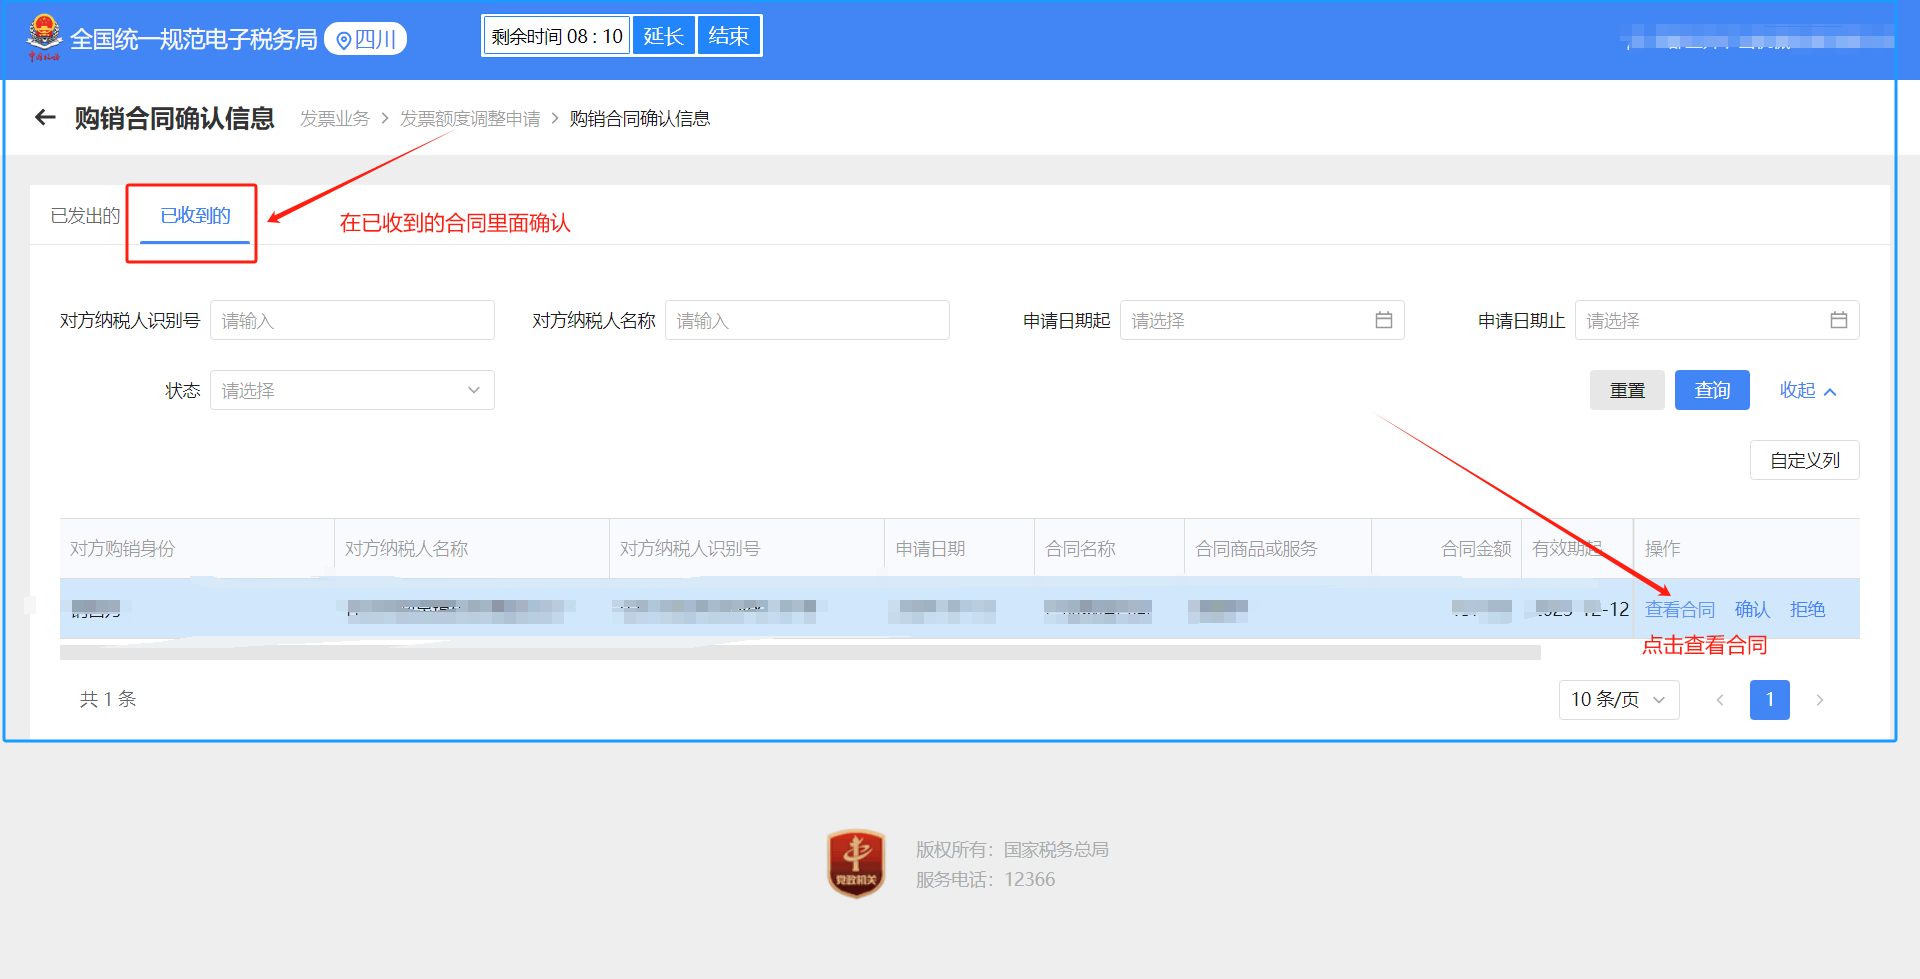Click the horizontal table scrollbar
1920x979 pixels.
click(x=800, y=653)
